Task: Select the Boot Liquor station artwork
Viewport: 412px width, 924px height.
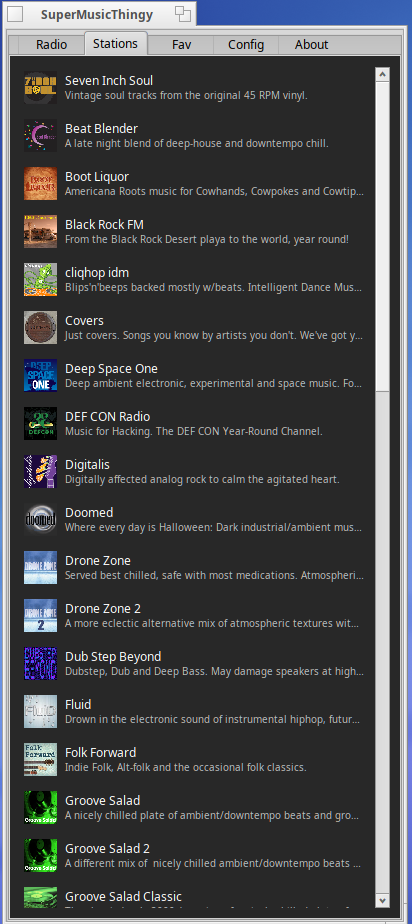Action: [41, 183]
